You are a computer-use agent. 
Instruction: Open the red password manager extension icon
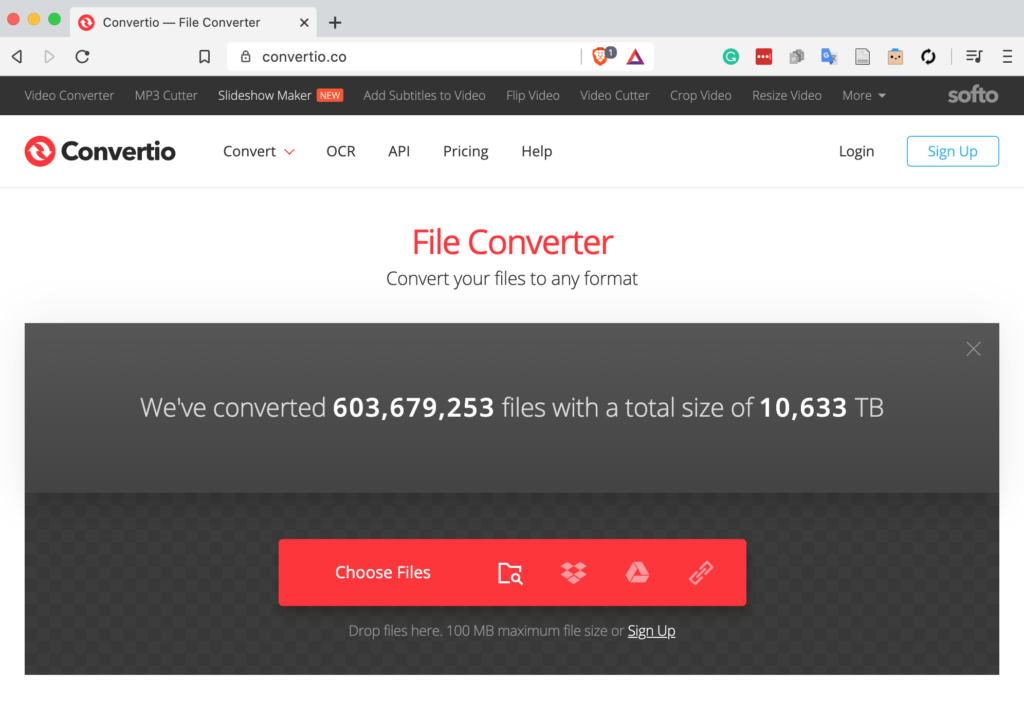pyautogui.click(x=763, y=57)
